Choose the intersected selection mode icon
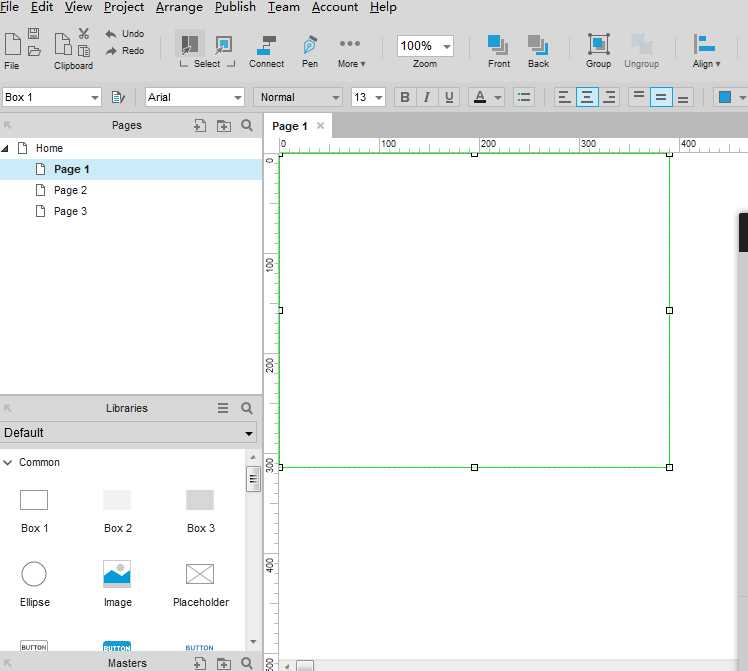 tap(189, 44)
